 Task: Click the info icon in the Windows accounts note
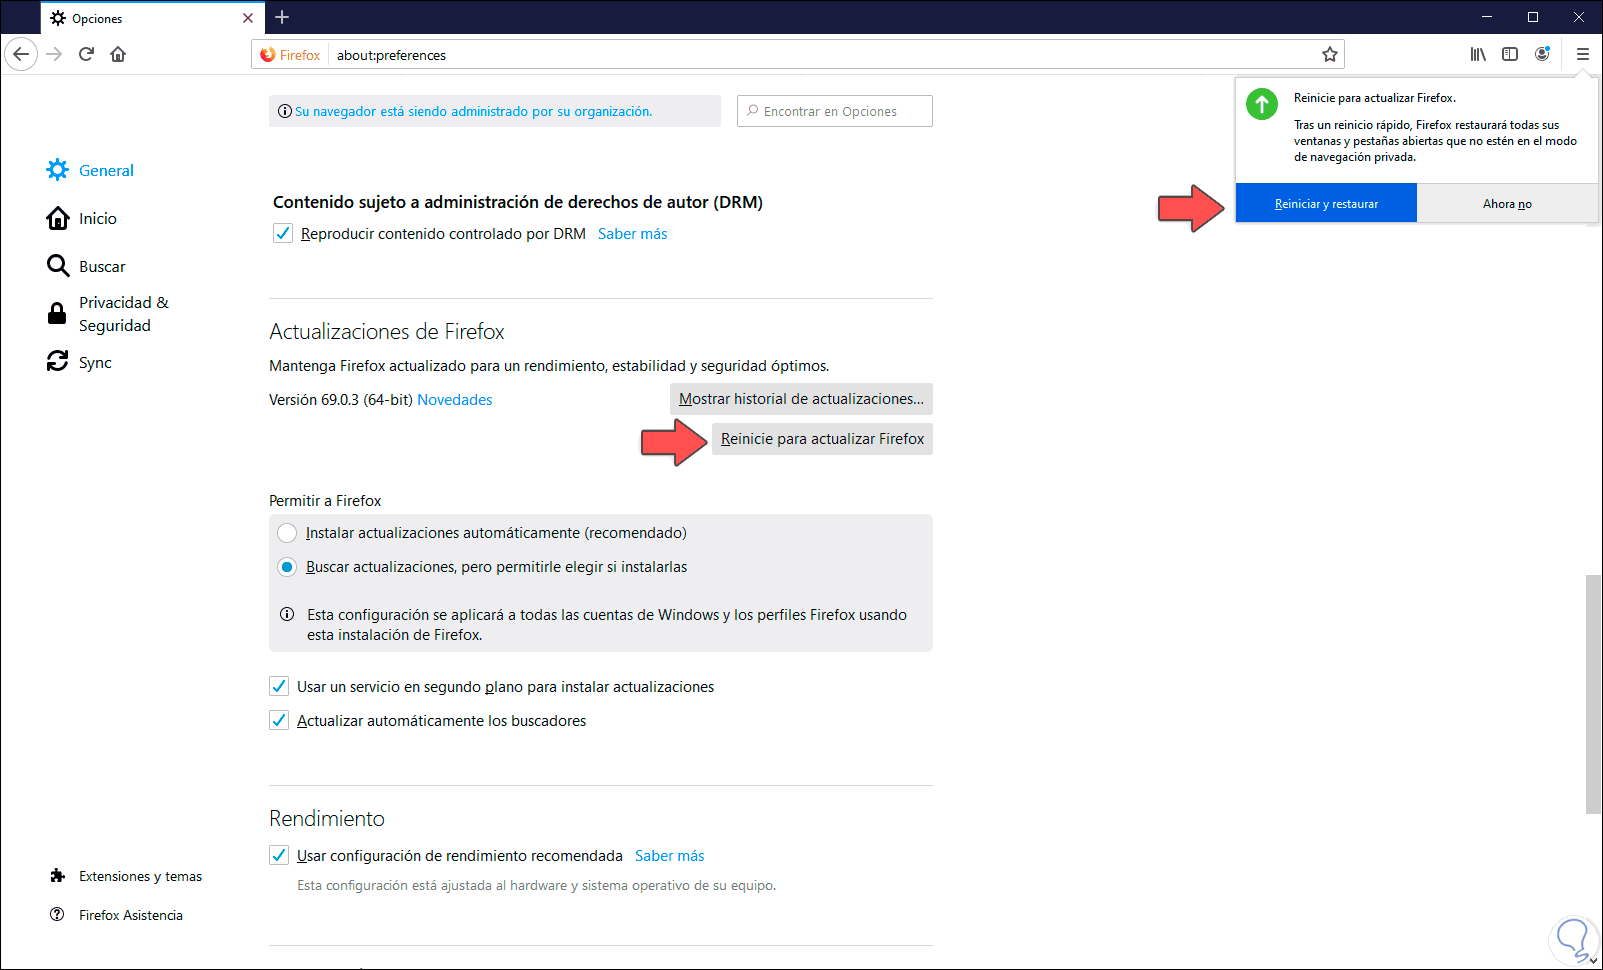[x=287, y=614]
